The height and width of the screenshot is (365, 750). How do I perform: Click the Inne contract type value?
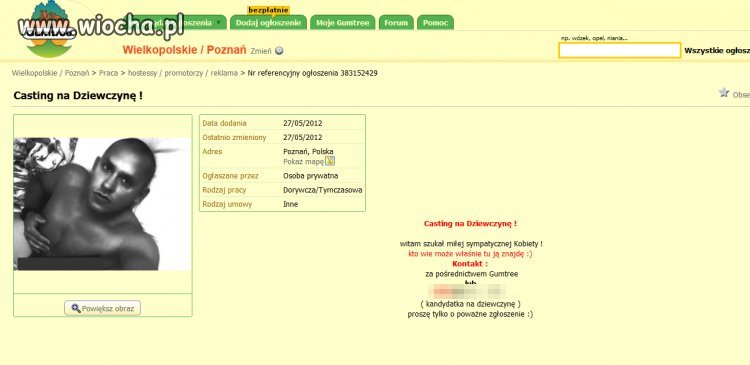coord(290,204)
